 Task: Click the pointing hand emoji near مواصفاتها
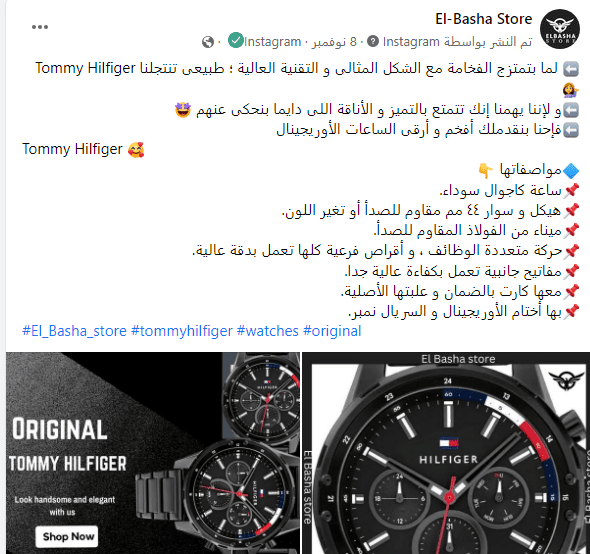coord(485,171)
